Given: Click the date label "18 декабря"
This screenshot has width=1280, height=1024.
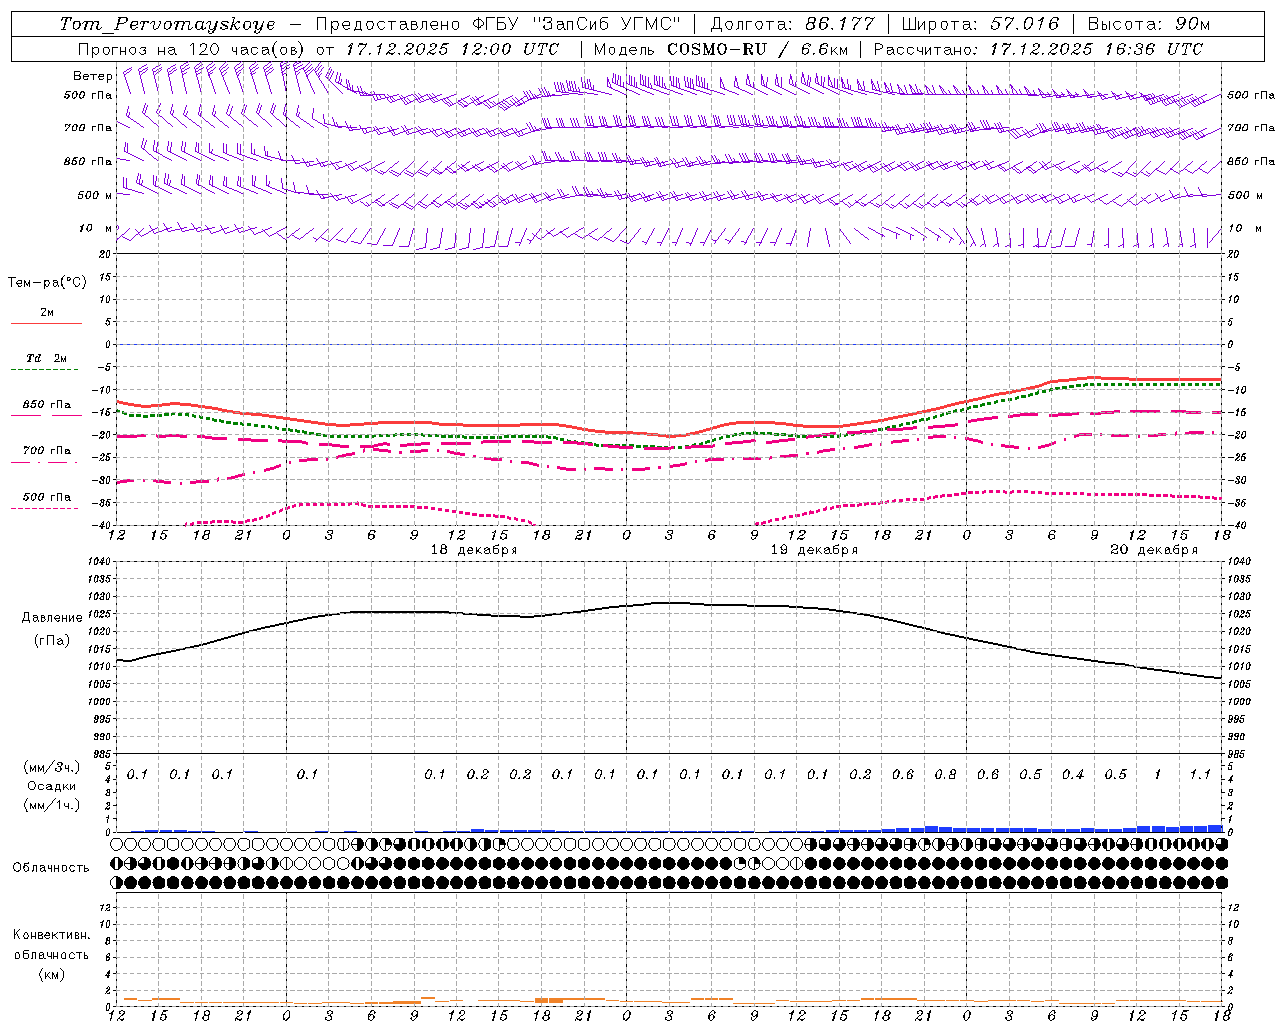Looking at the screenshot, I should [474, 550].
